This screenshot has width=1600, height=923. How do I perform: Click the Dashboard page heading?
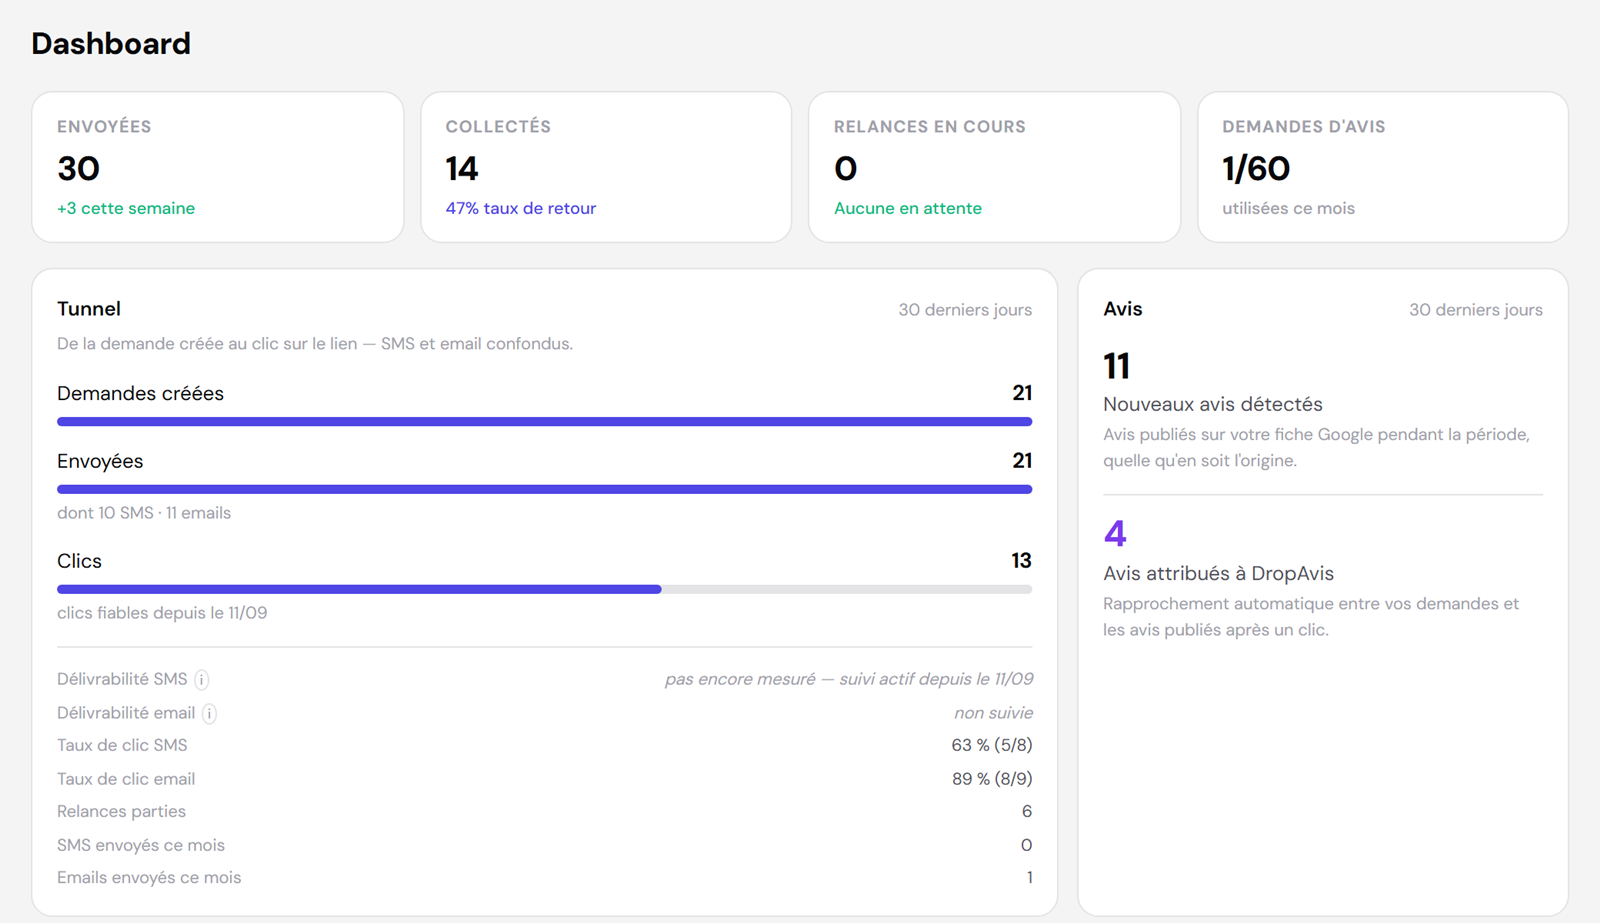pos(111,44)
